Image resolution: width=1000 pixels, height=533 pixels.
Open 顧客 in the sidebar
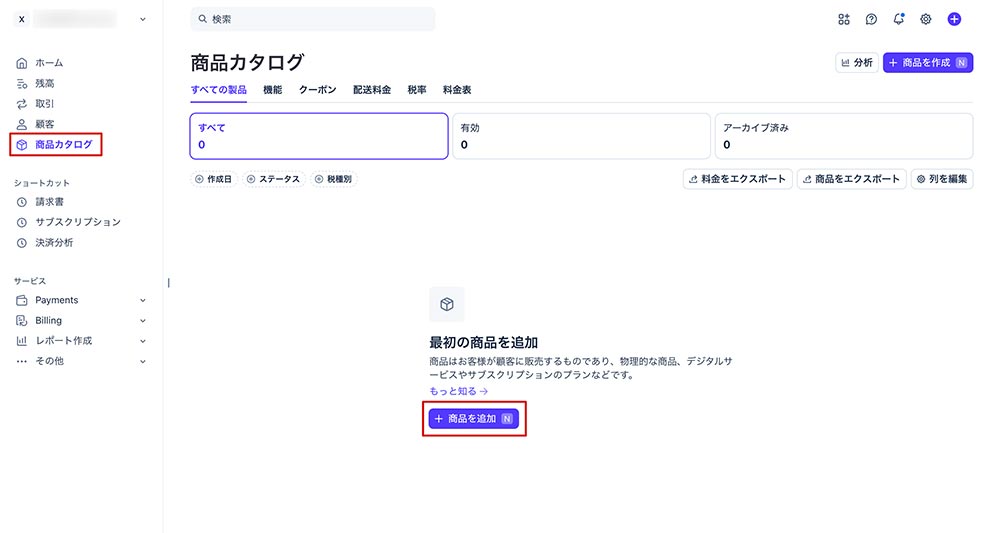point(44,124)
